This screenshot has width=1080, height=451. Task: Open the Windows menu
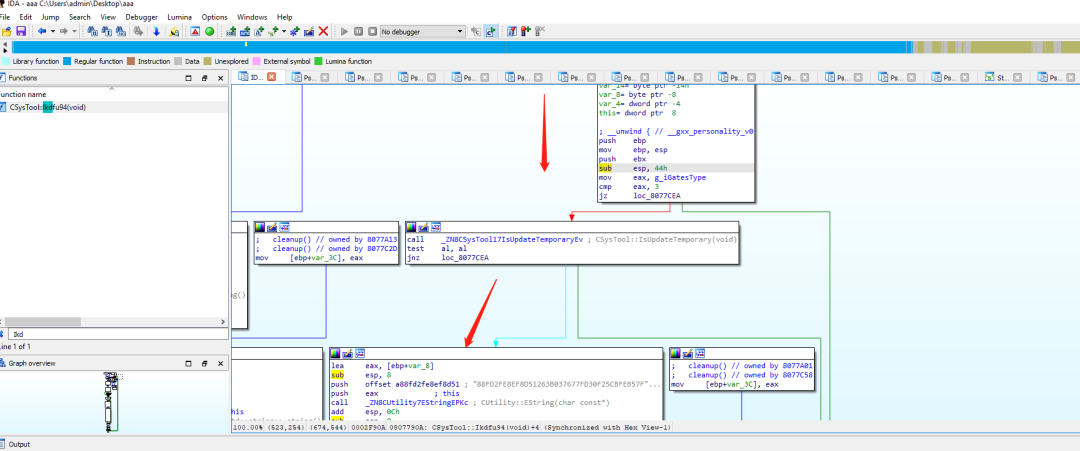click(x=252, y=17)
